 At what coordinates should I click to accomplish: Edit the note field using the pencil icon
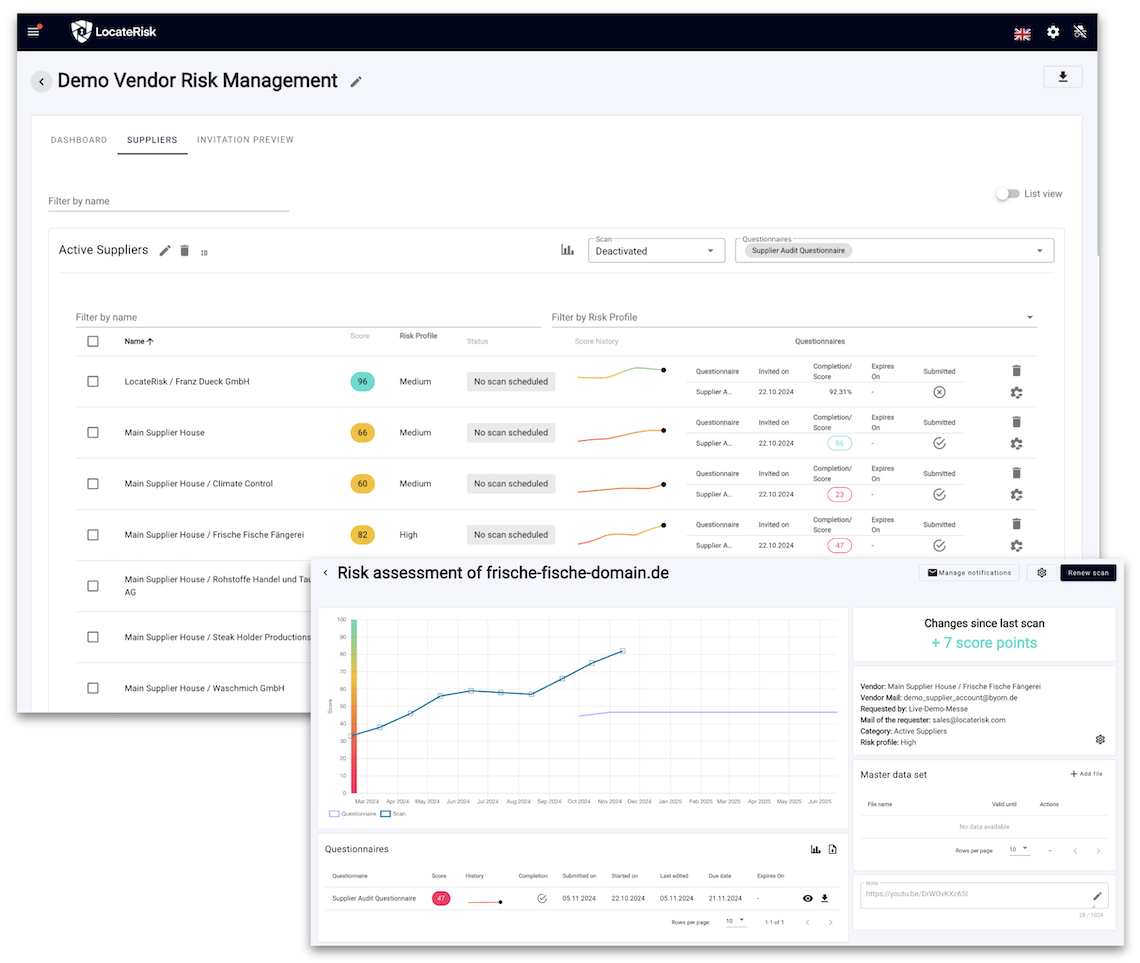(1097, 895)
